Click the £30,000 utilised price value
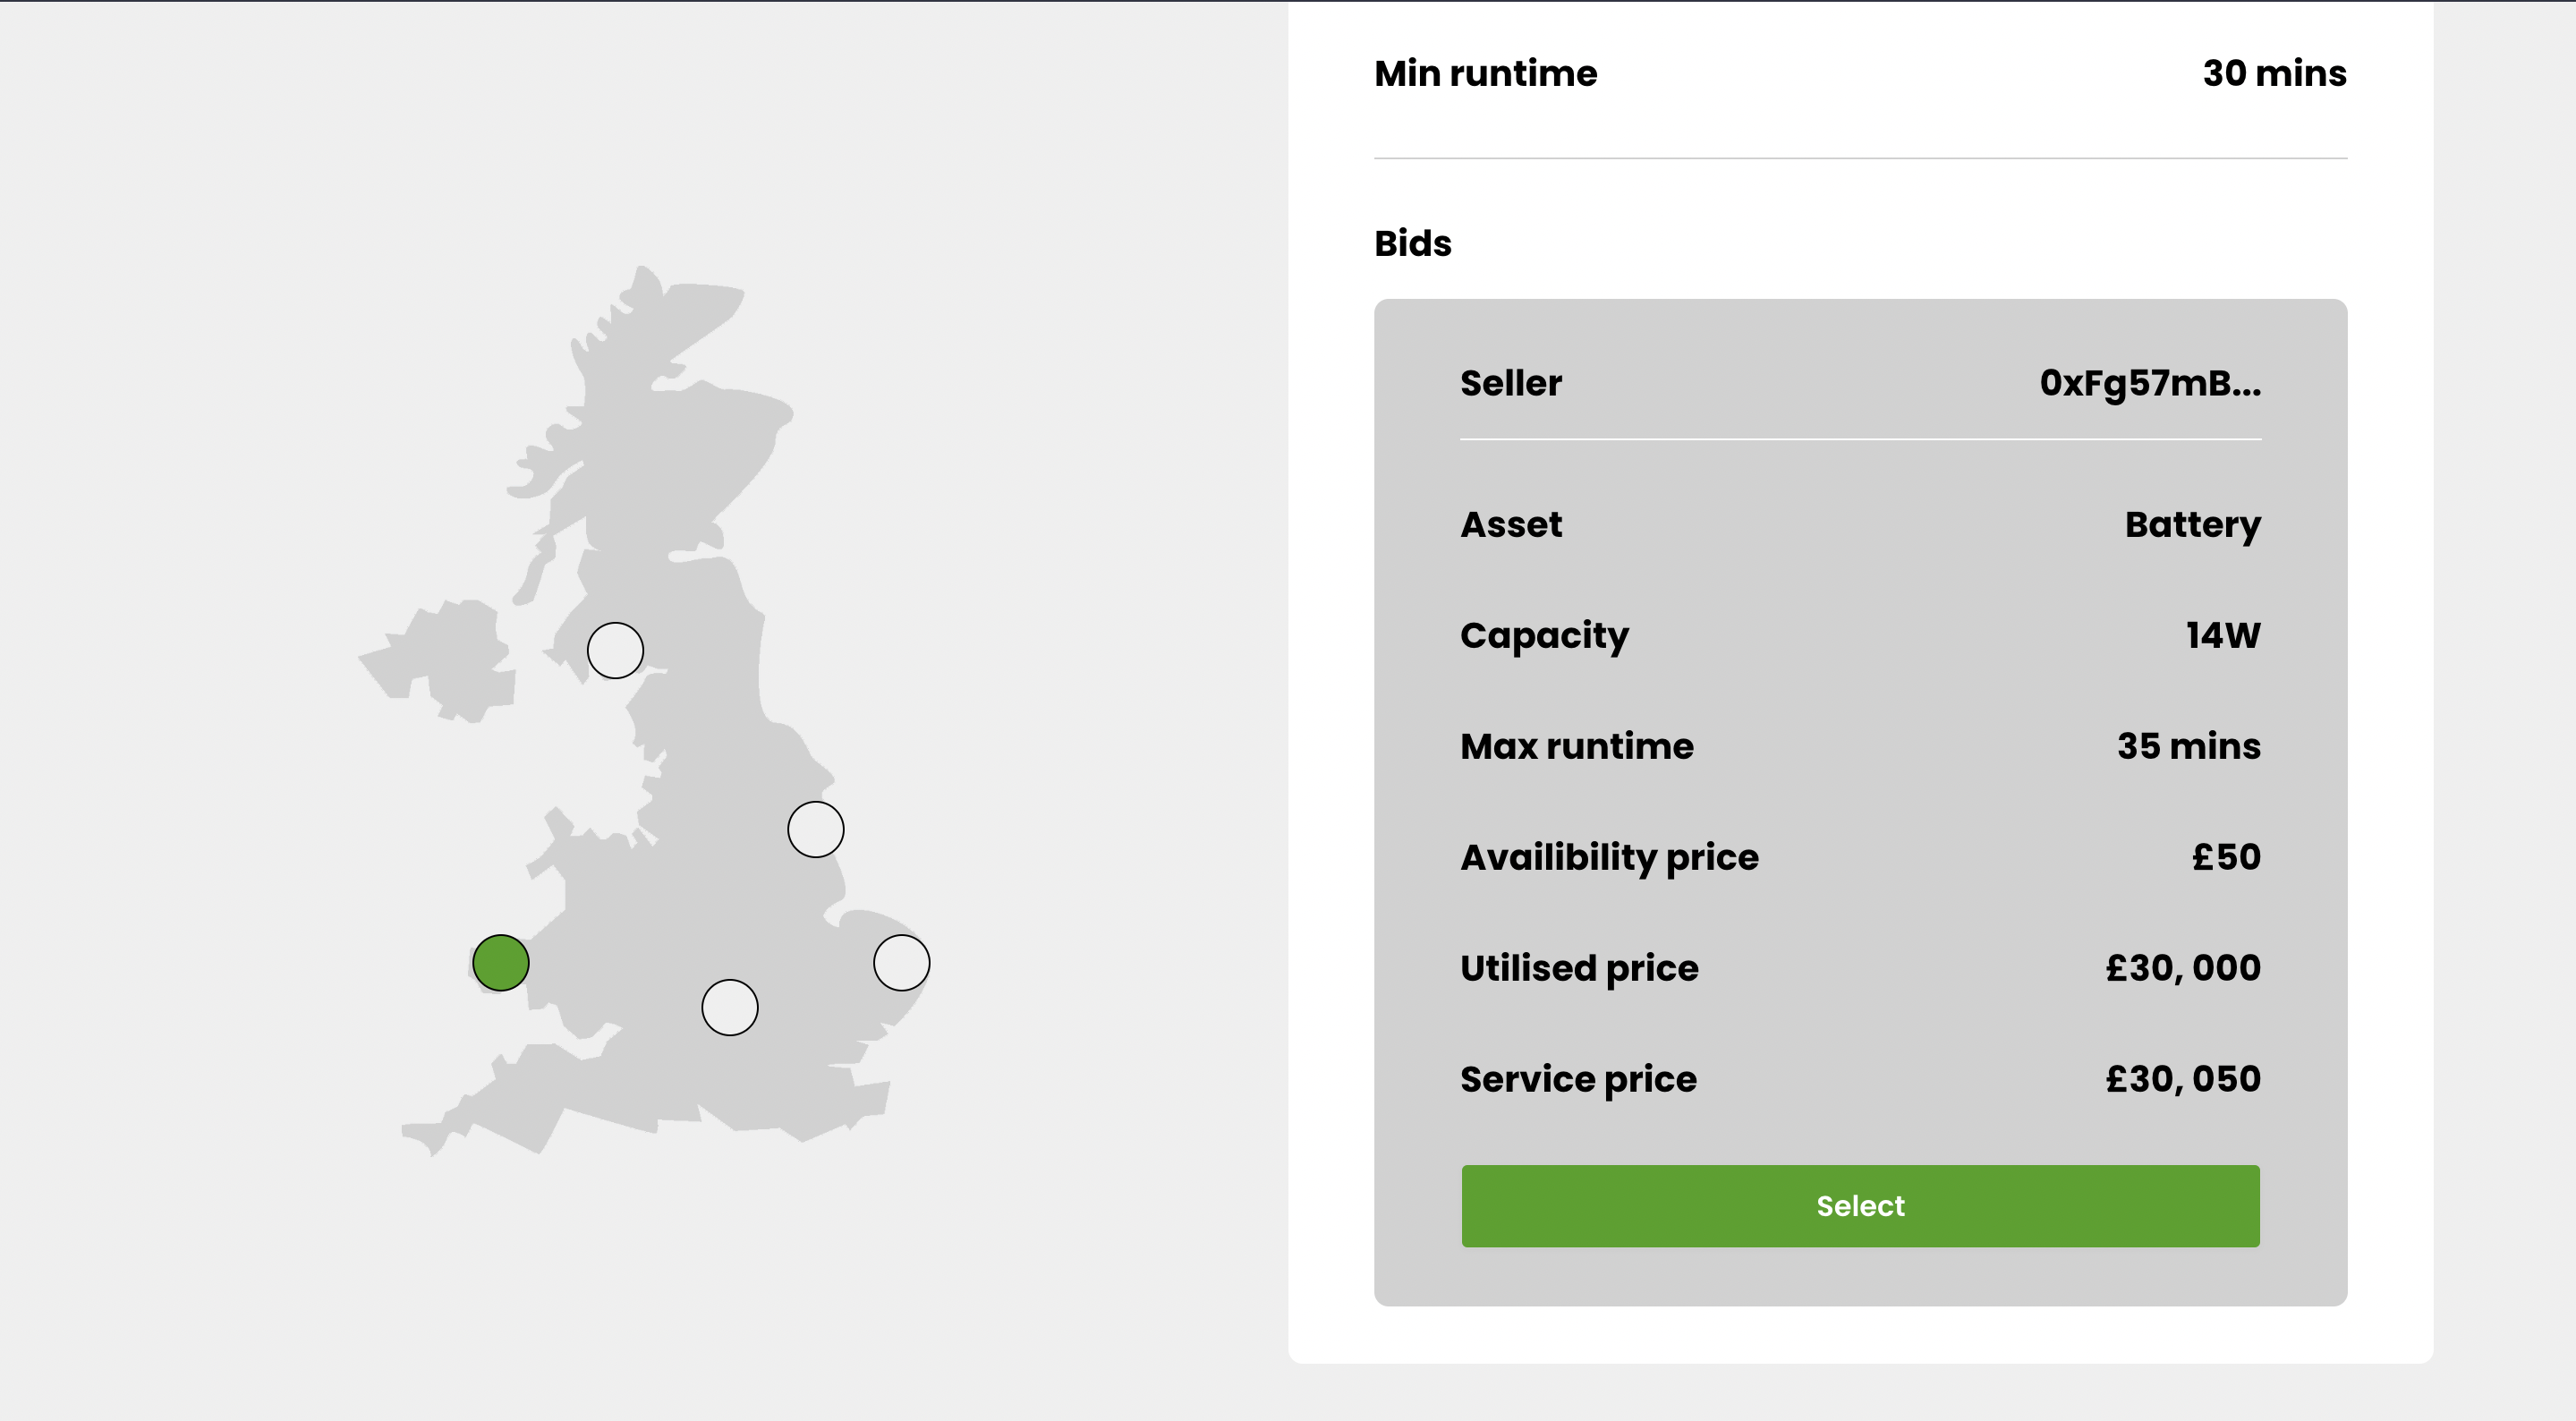The image size is (2576, 1421). (x=2182, y=968)
